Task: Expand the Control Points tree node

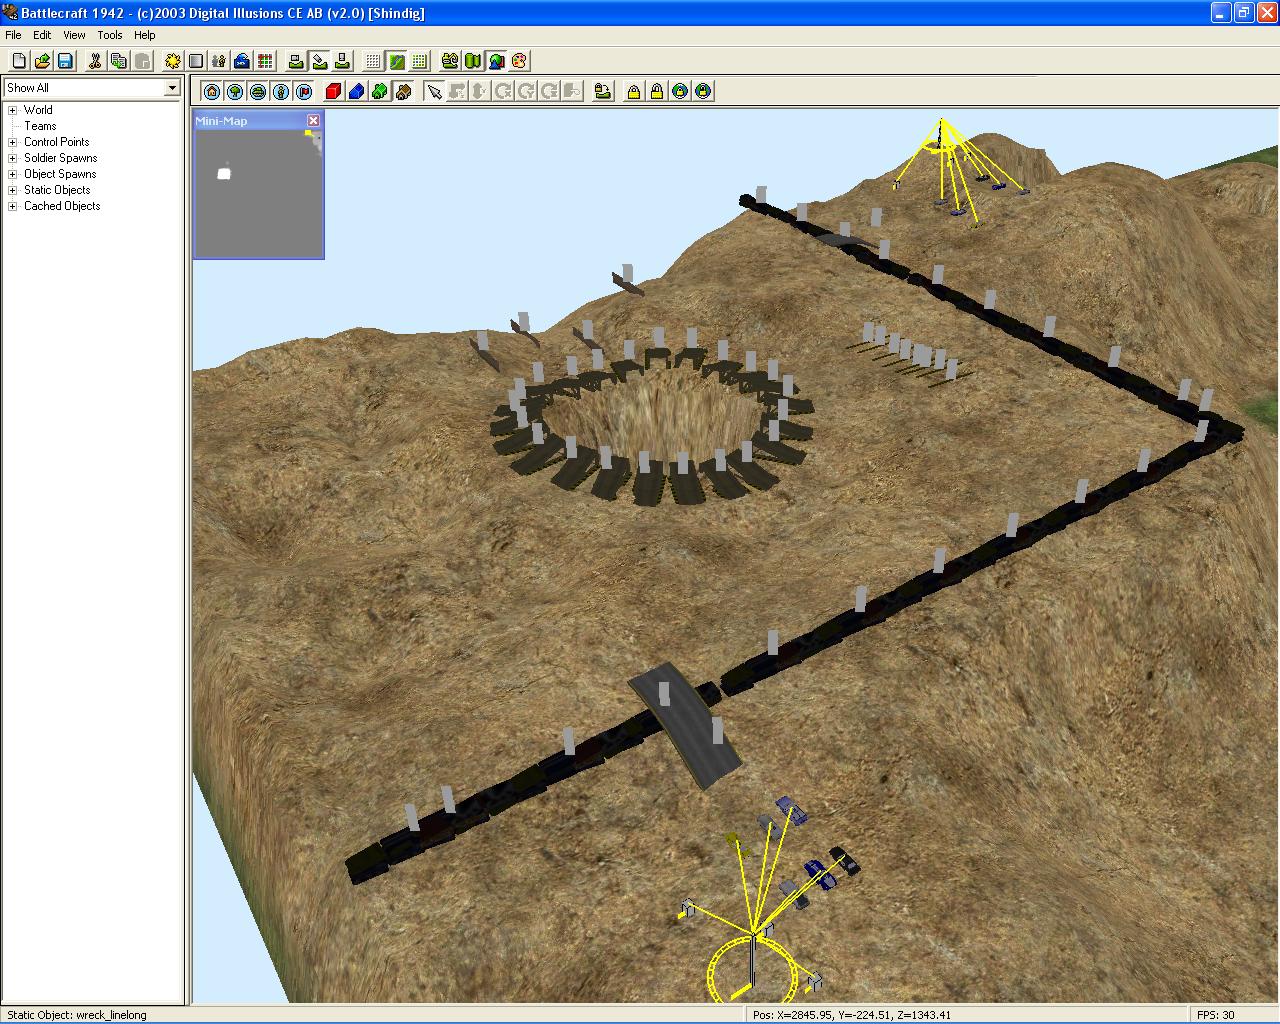Action: pos(13,142)
